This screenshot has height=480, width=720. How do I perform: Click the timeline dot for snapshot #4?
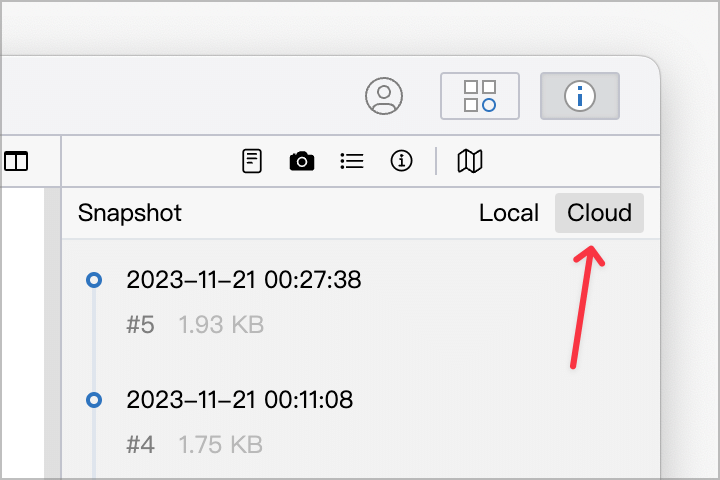94,400
